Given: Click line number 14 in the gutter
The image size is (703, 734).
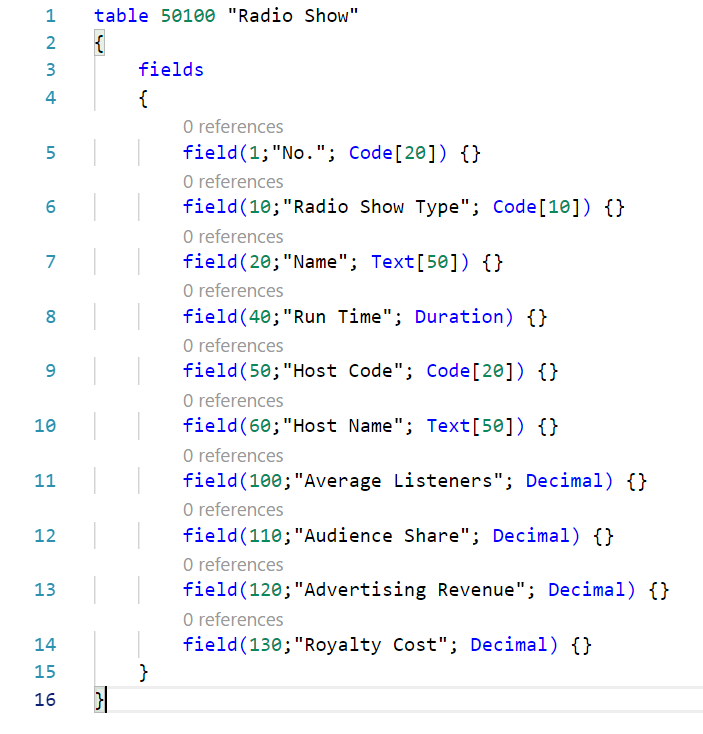Looking at the screenshot, I should pos(45,645).
